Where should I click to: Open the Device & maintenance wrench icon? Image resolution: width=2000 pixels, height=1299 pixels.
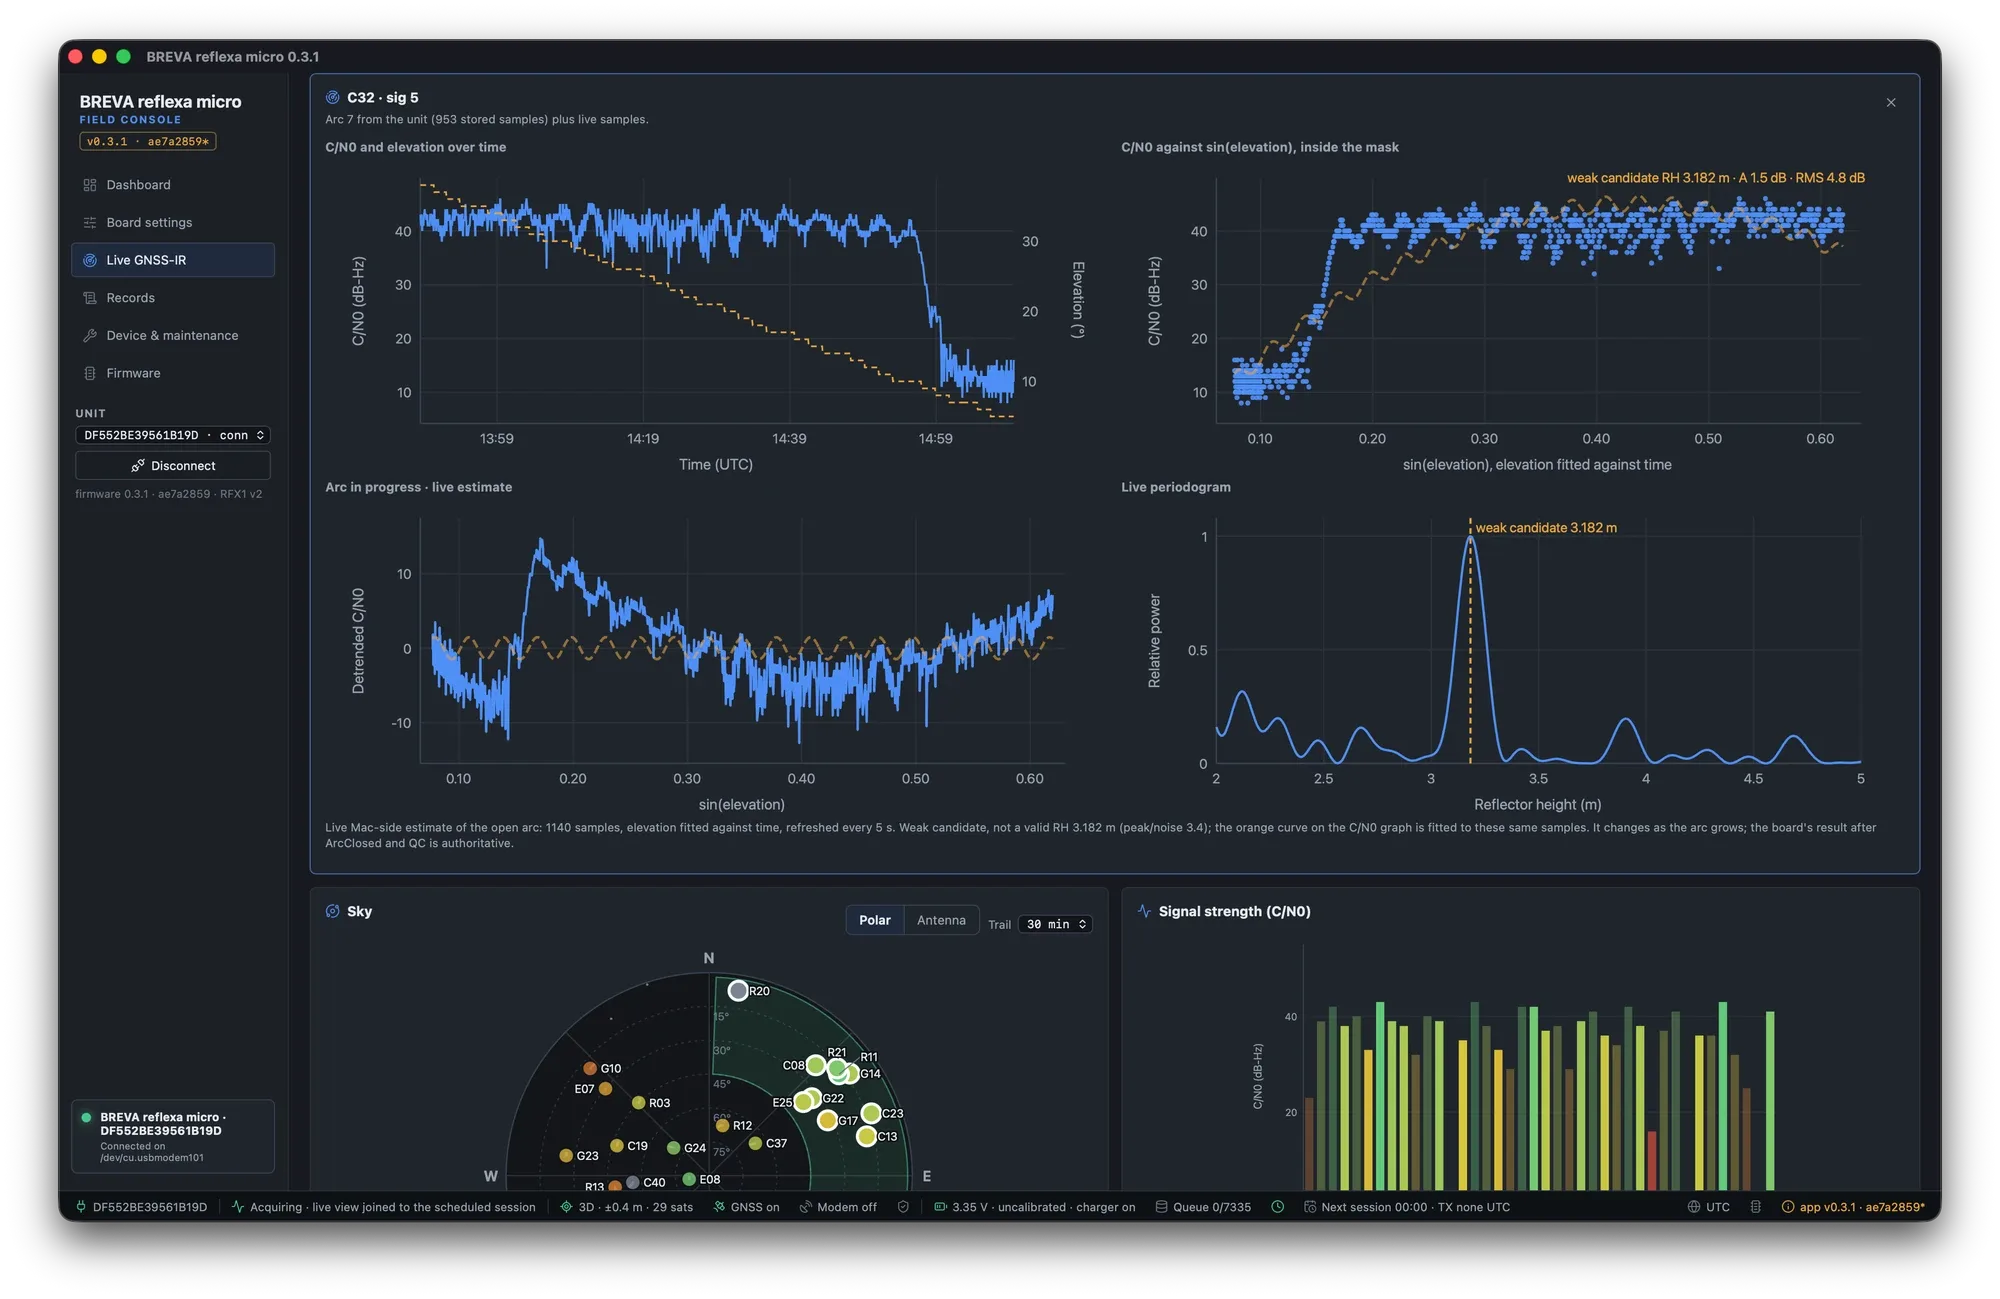(x=90, y=336)
